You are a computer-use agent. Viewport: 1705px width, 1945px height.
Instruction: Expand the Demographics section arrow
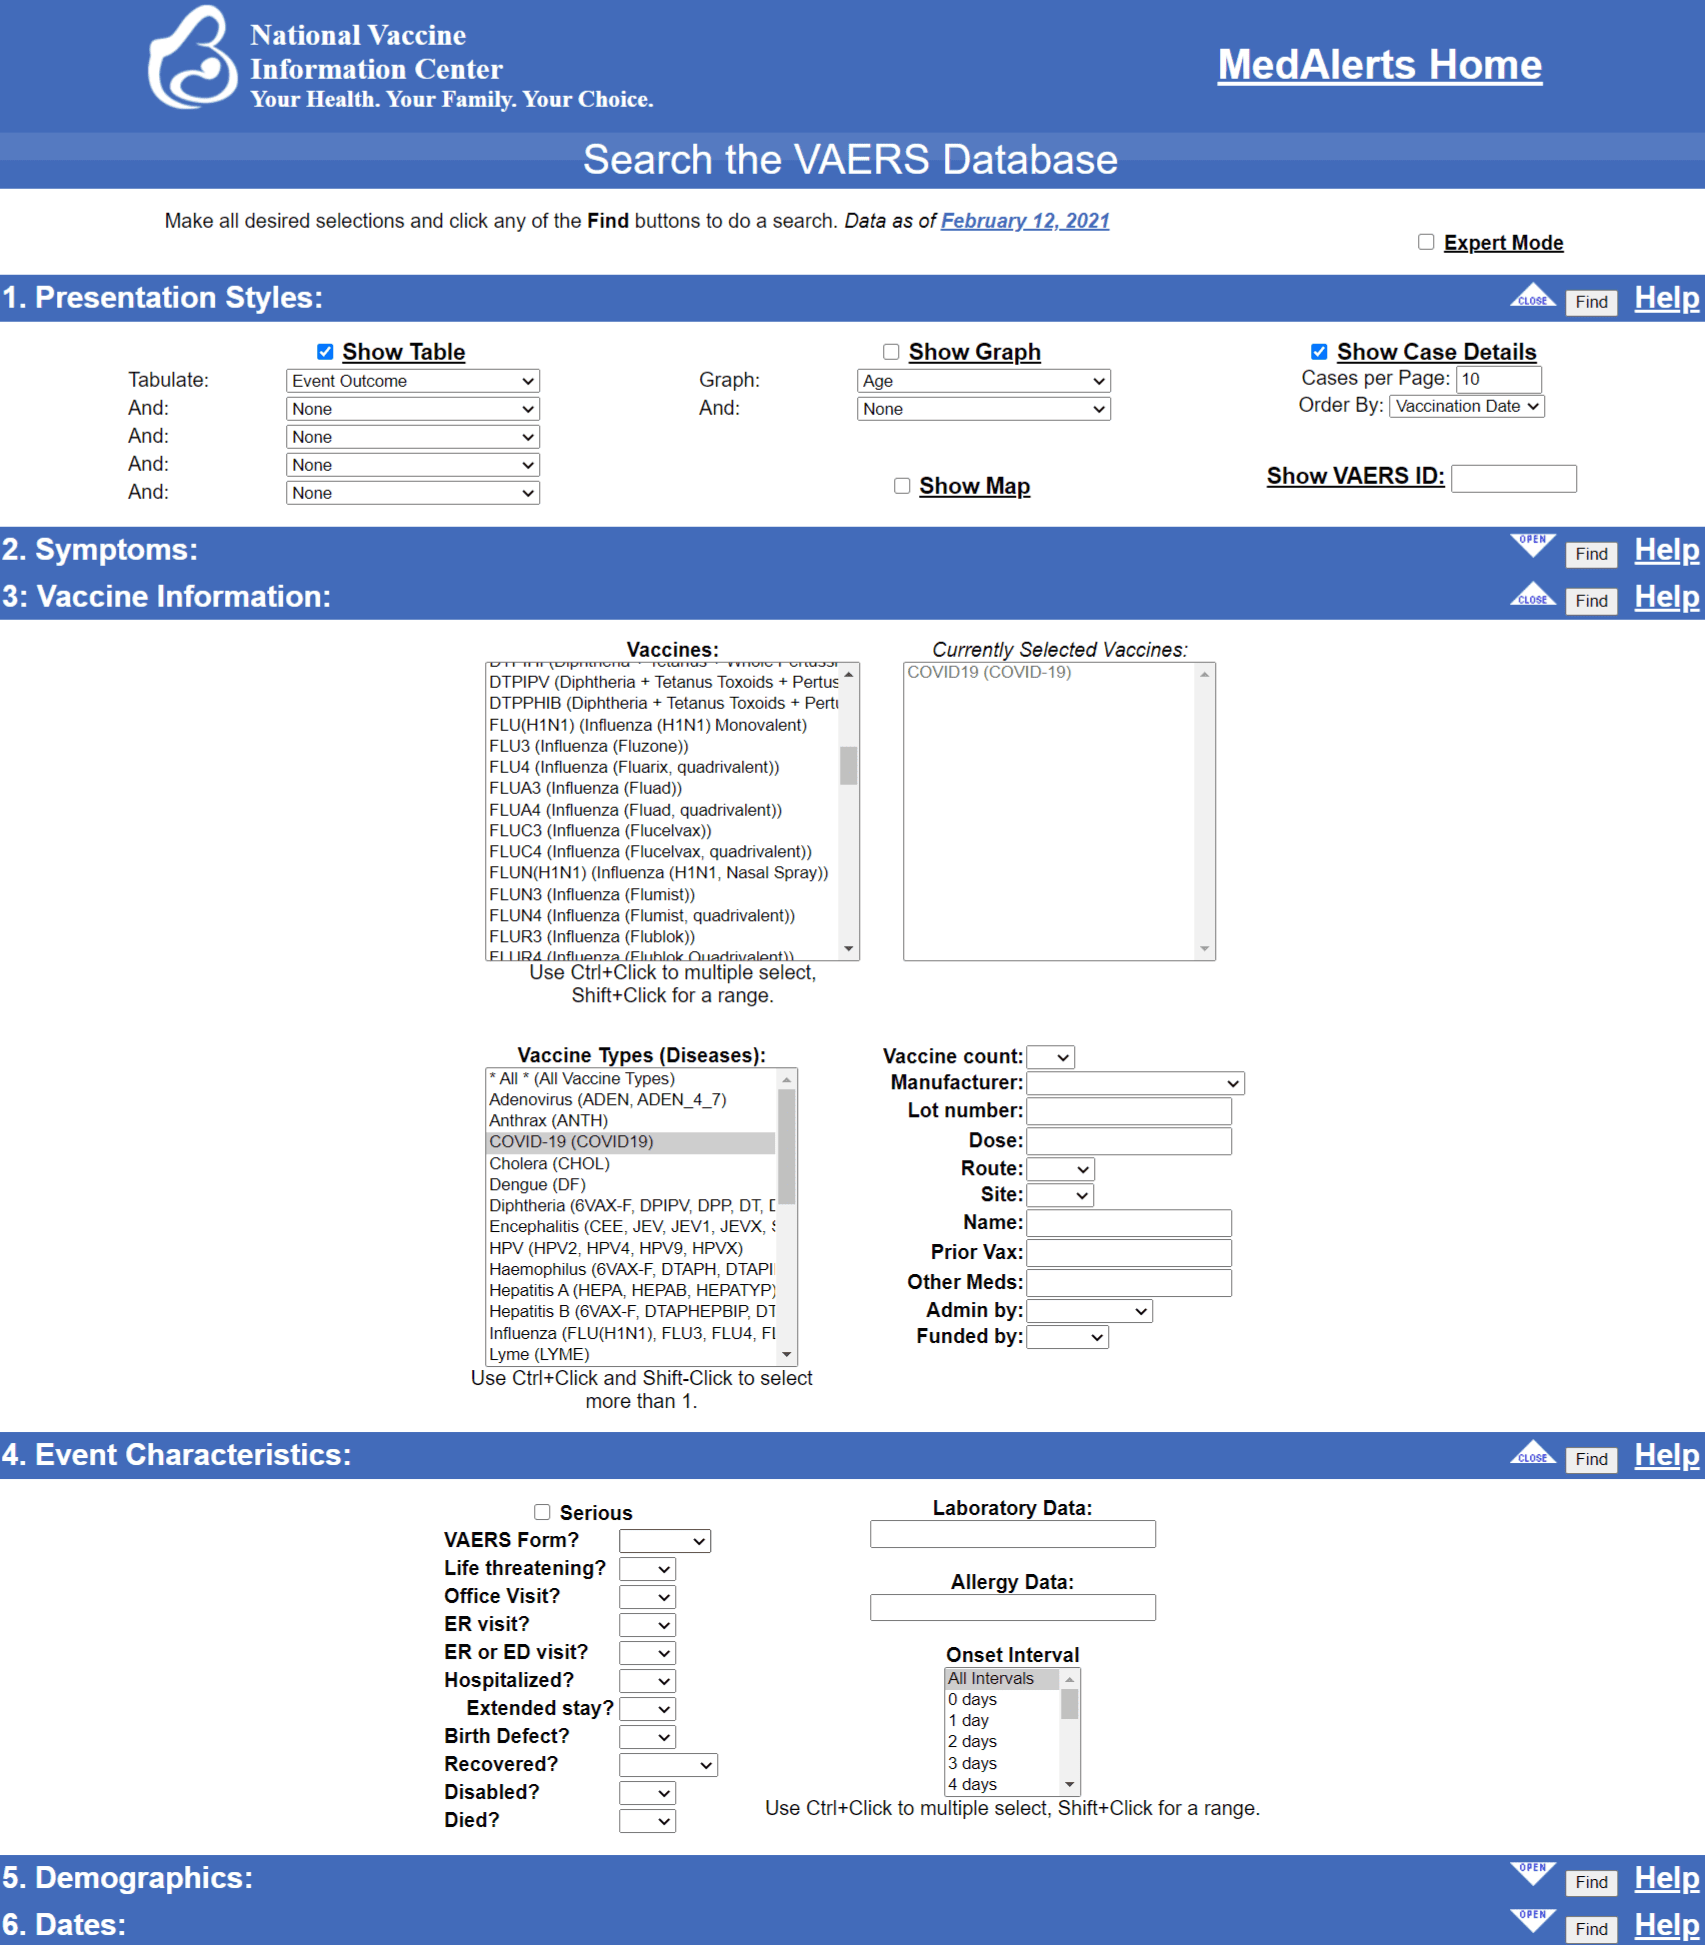click(1531, 1875)
